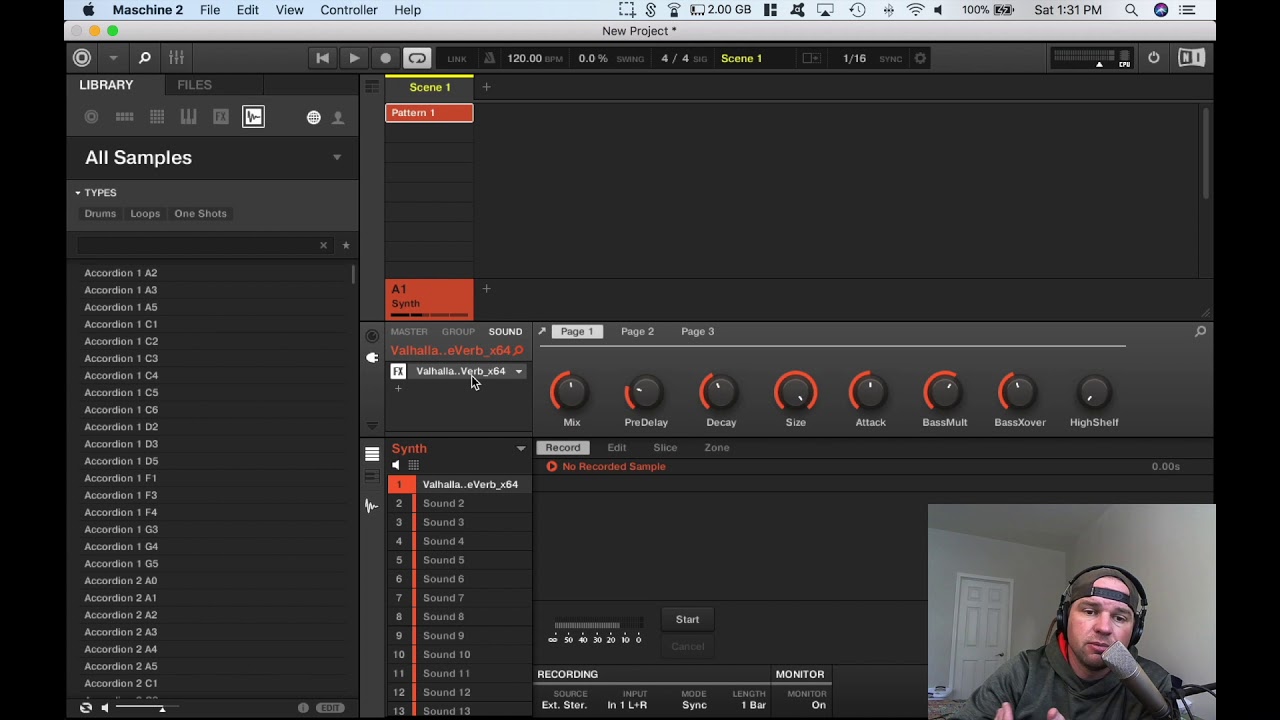The image size is (1280, 720).
Task: Select Instruments type icon in library
Action: [188, 117]
